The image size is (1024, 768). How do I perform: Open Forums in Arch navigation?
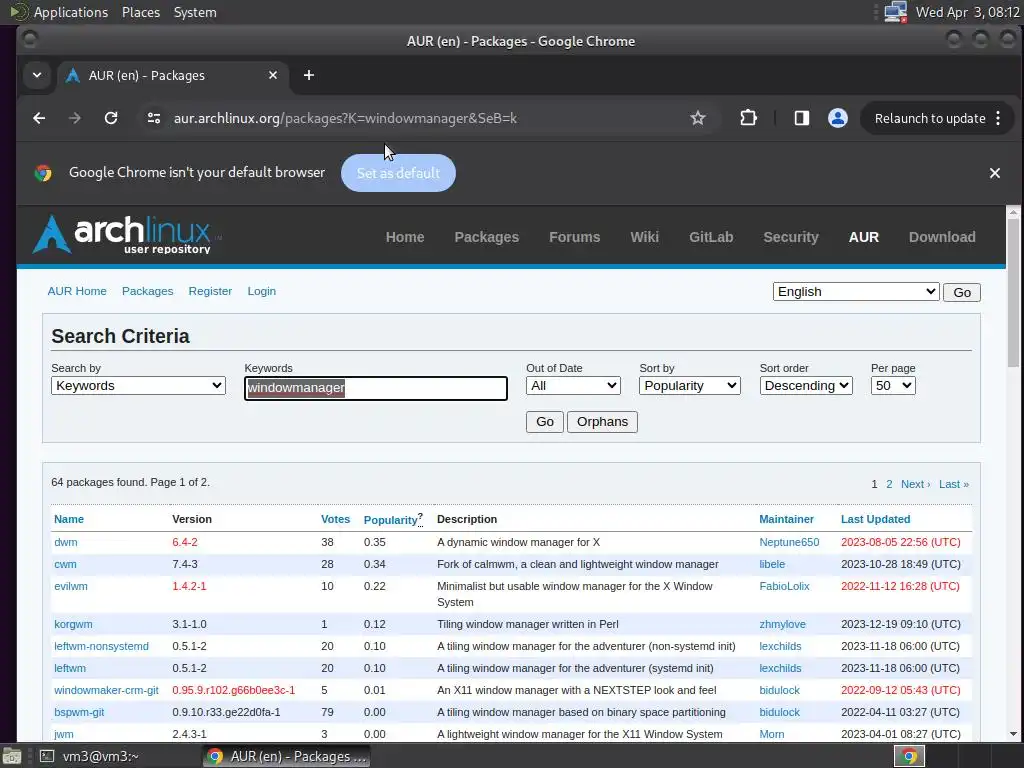click(575, 237)
